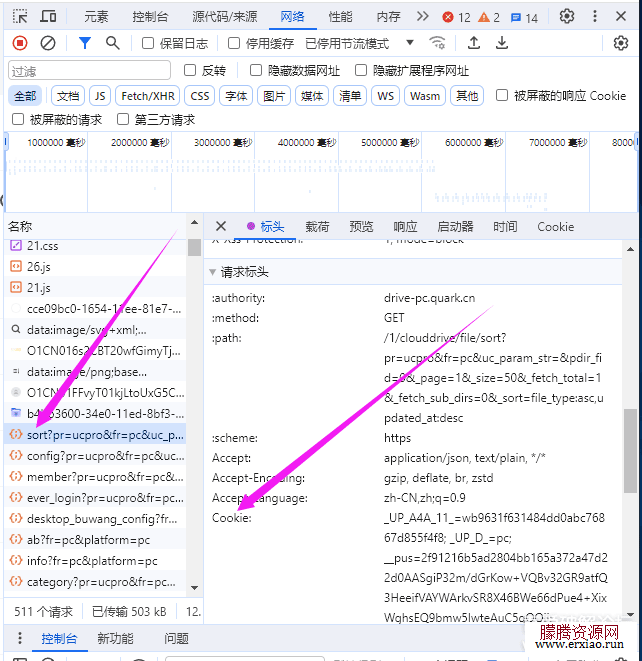Toggle the network filter funnel icon

tap(85, 43)
